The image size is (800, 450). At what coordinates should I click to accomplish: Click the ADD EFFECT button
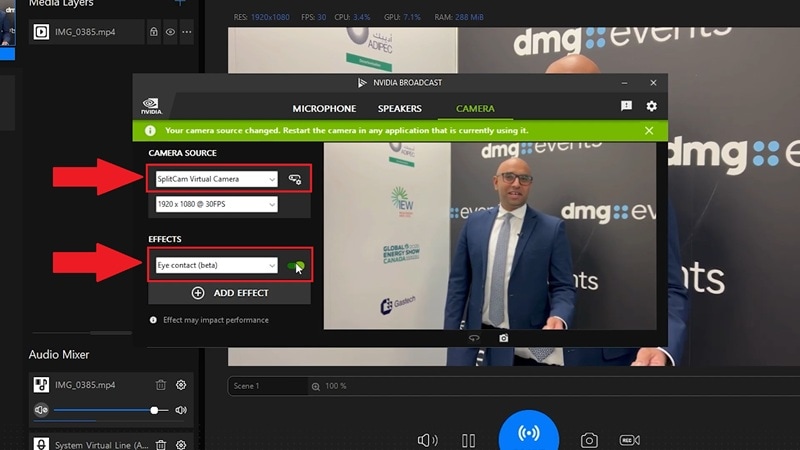pyautogui.click(x=229, y=293)
